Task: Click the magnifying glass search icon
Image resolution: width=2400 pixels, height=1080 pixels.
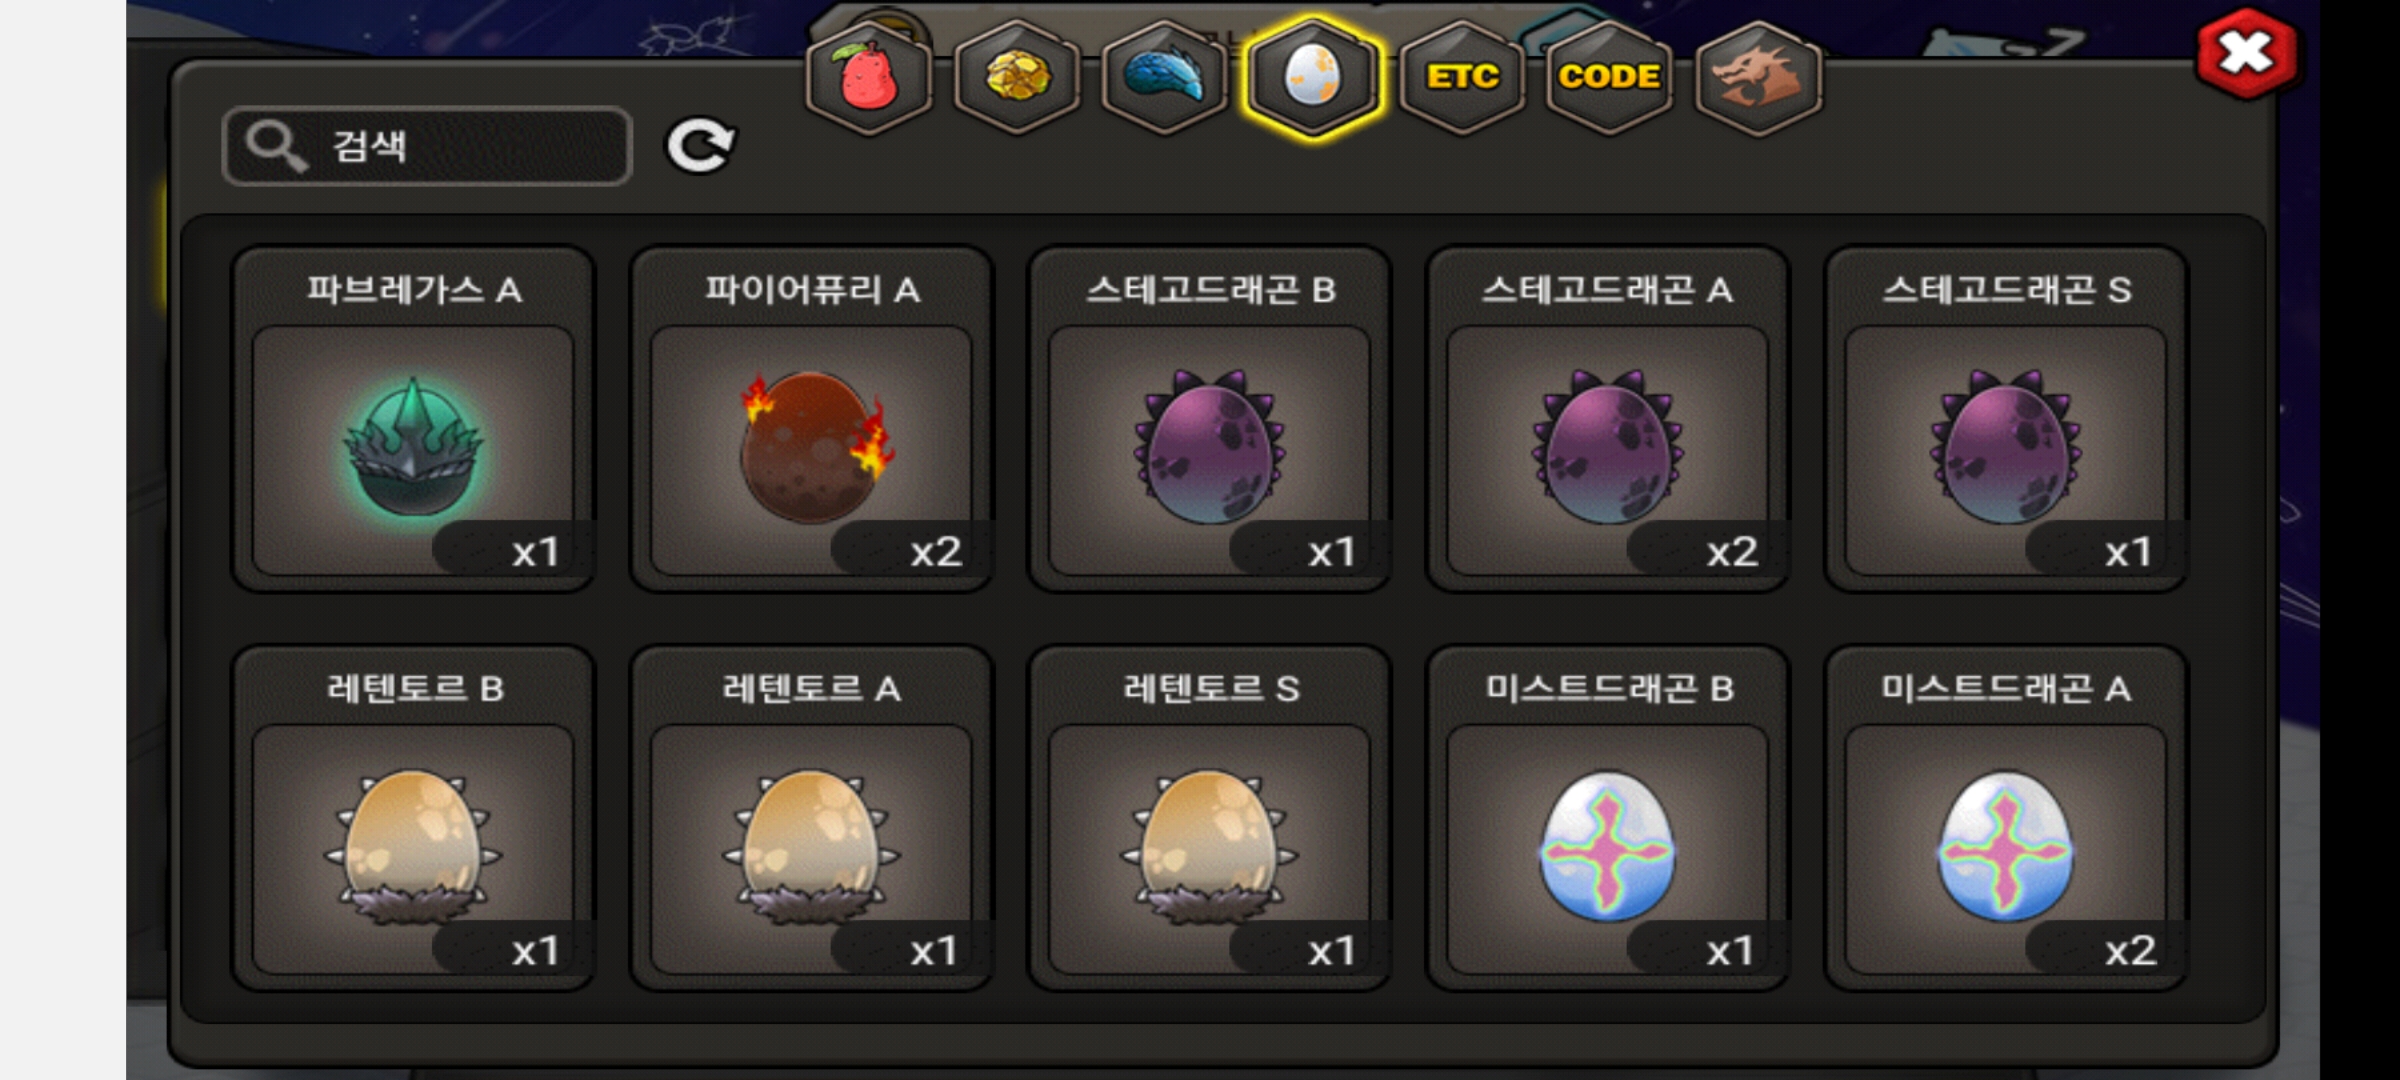Action: coord(276,146)
